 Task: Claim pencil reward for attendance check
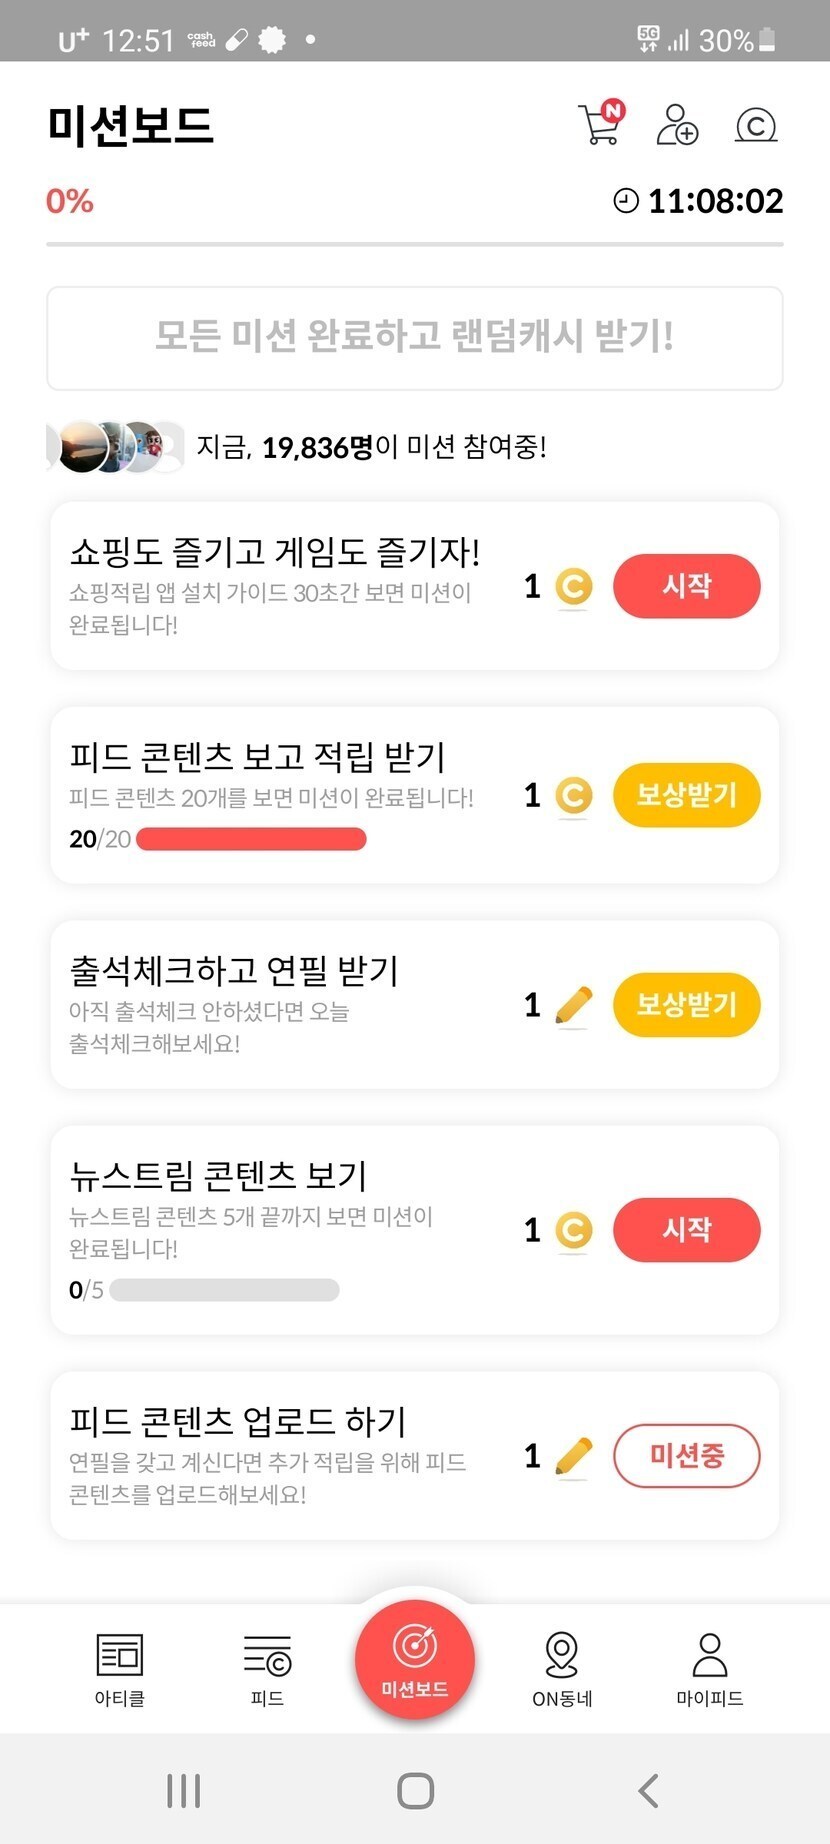[x=686, y=1004]
